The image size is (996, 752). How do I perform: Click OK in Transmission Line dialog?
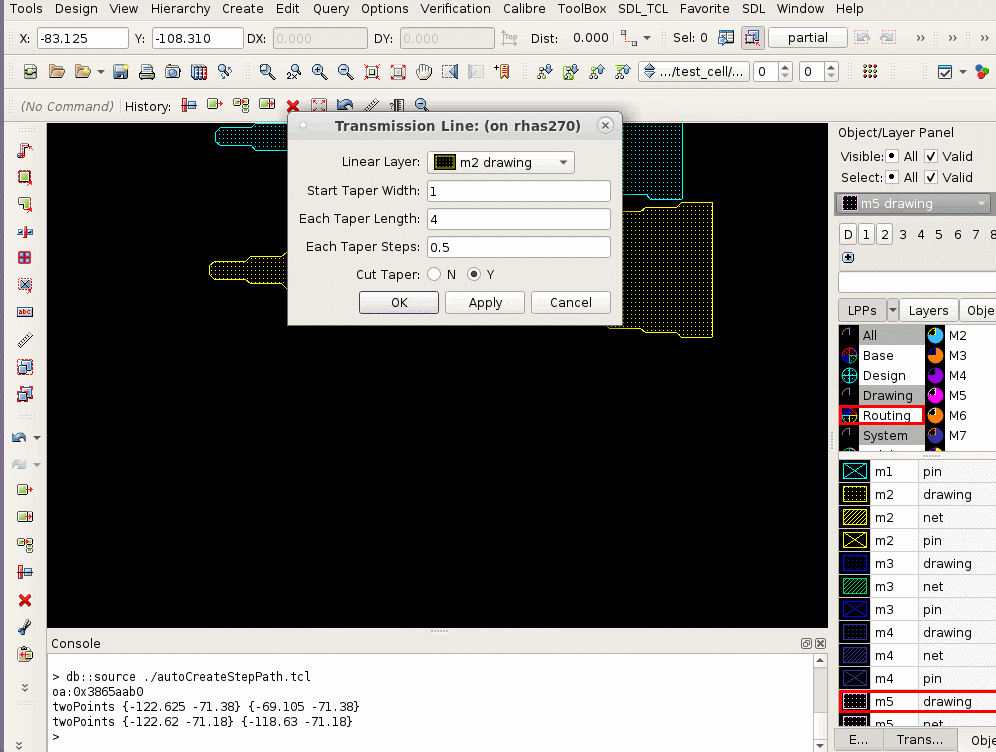point(399,302)
